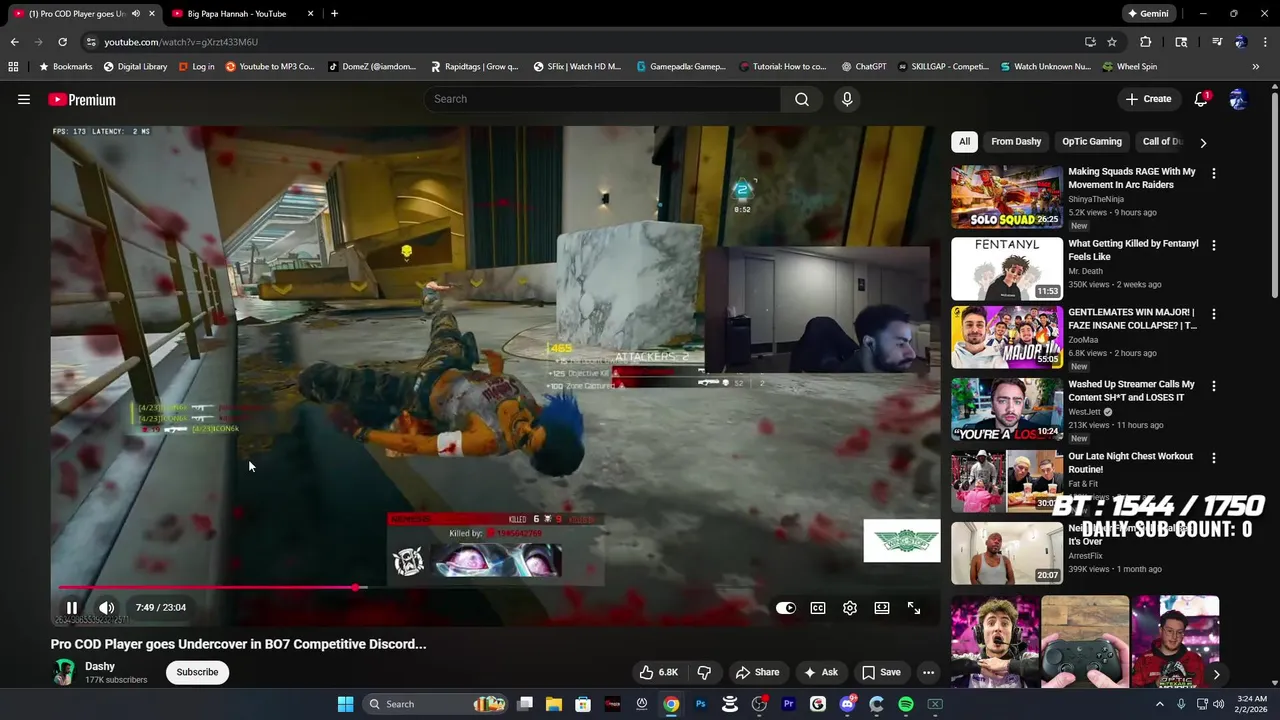The height and width of the screenshot is (720, 1280).
Task: Focus the YouTube search field
Action: (603, 99)
